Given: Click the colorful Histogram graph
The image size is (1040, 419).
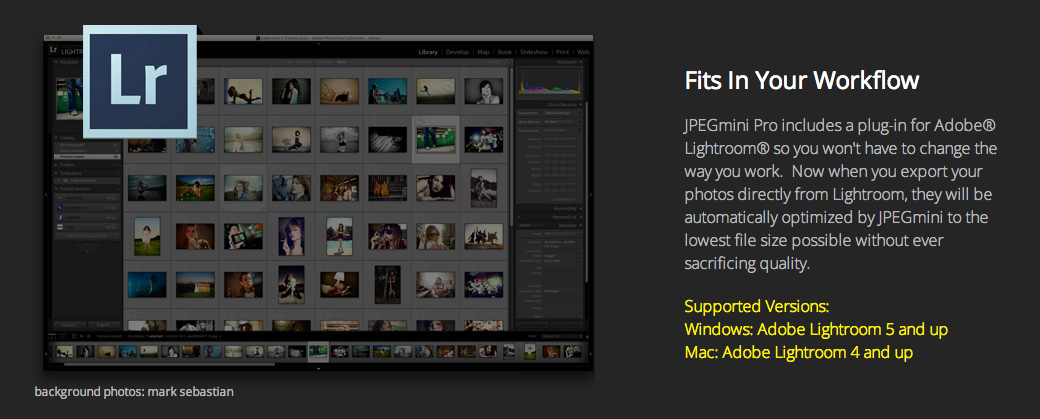Looking at the screenshot, I should (549, 82).
